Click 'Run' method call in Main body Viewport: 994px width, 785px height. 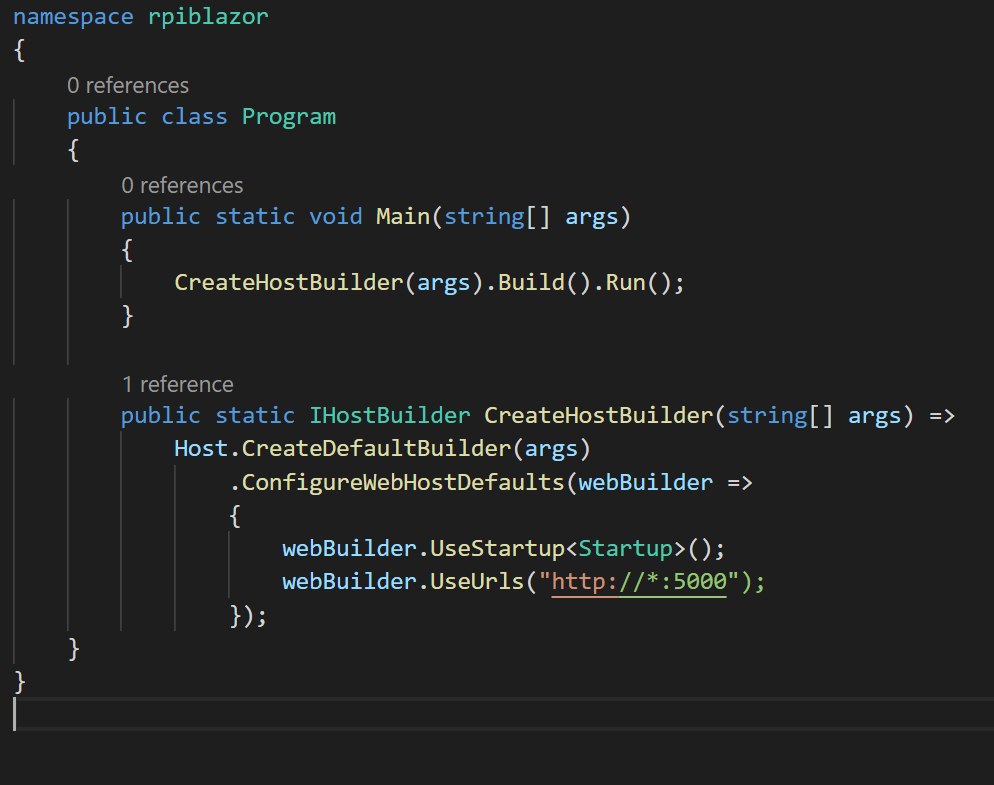(626, 283)
